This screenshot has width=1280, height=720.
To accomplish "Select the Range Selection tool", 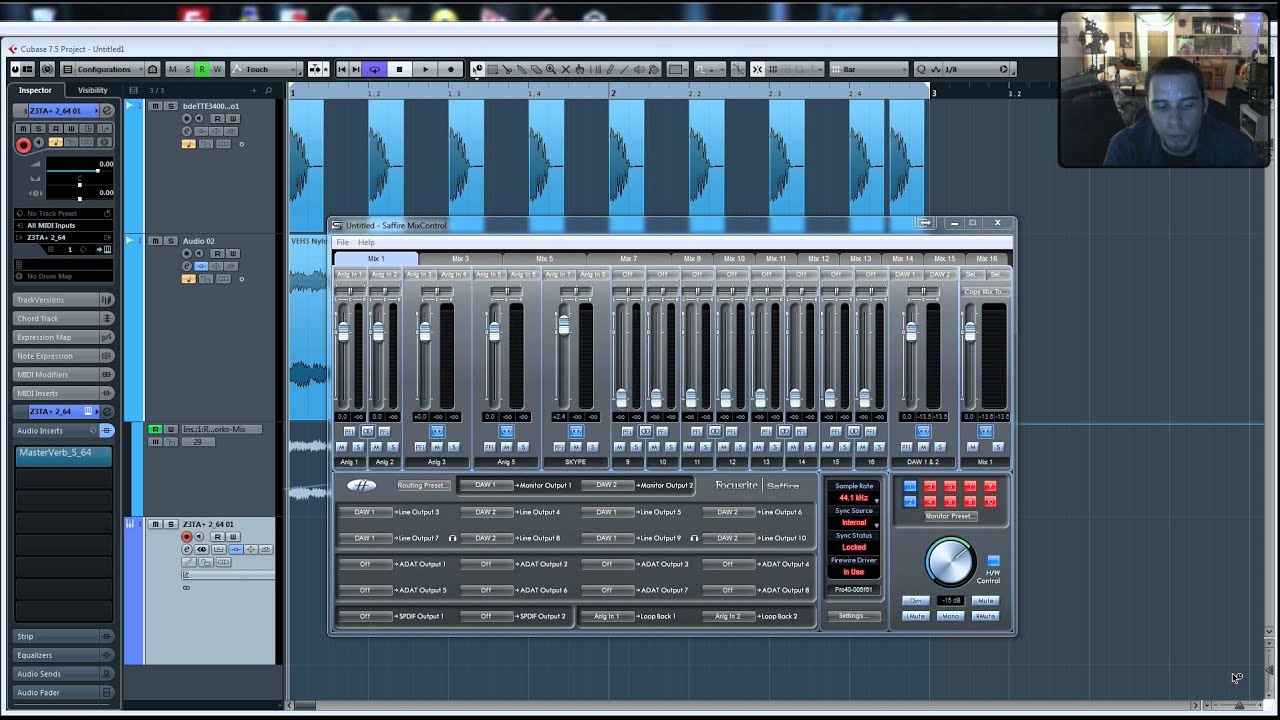I will click(x=492, y=69).
